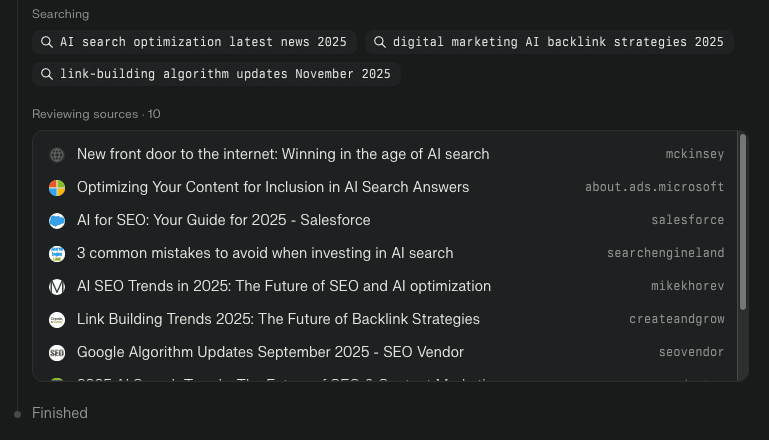Open 'New front door to the internet' source
Image resolution: width=769 pixels, height=440 pixels.
pos(283,155)
